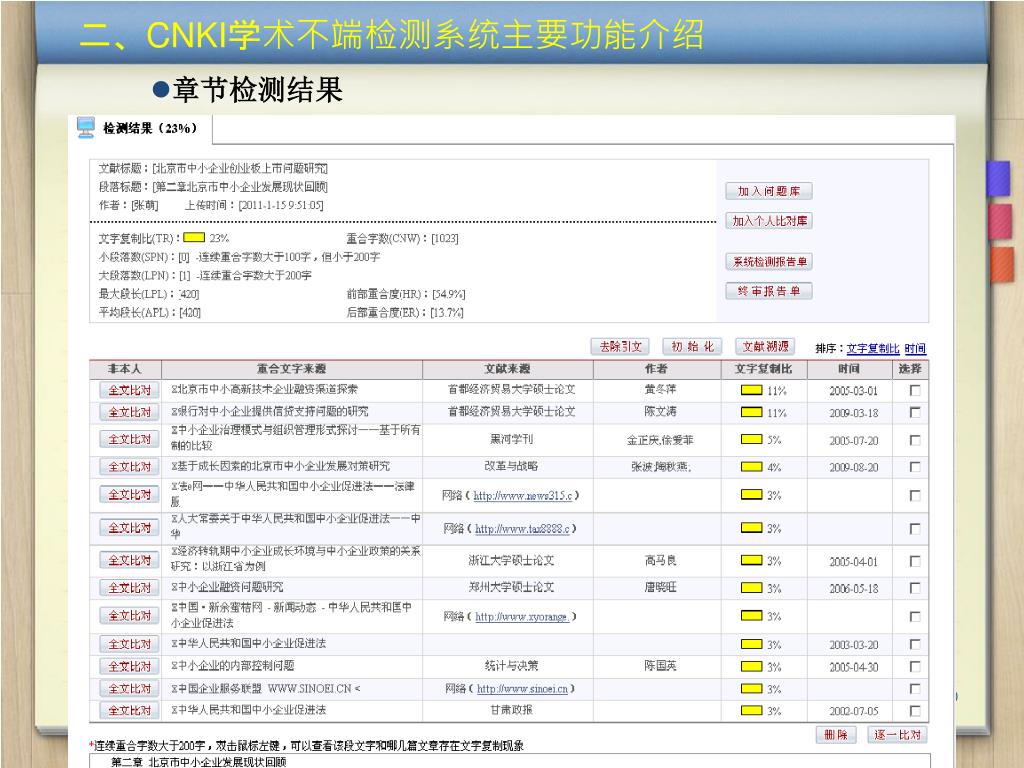Select the checkbox for the 黑河学刊 row
The width and height of the screenshot is (1024, 768).
coord(915,440)
